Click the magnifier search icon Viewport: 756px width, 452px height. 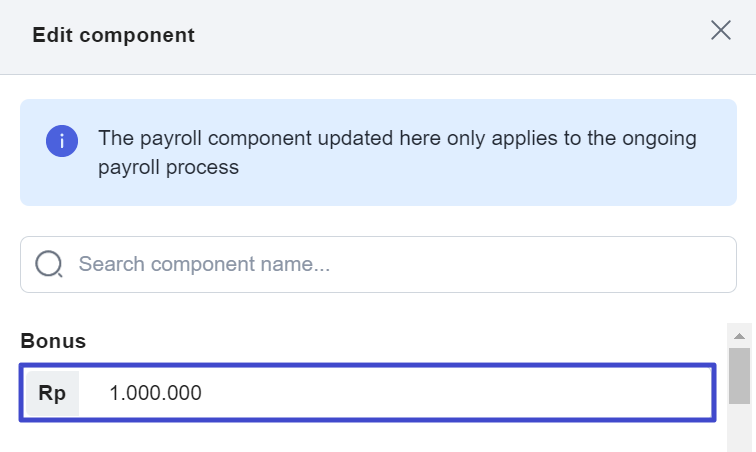point(49,264)
